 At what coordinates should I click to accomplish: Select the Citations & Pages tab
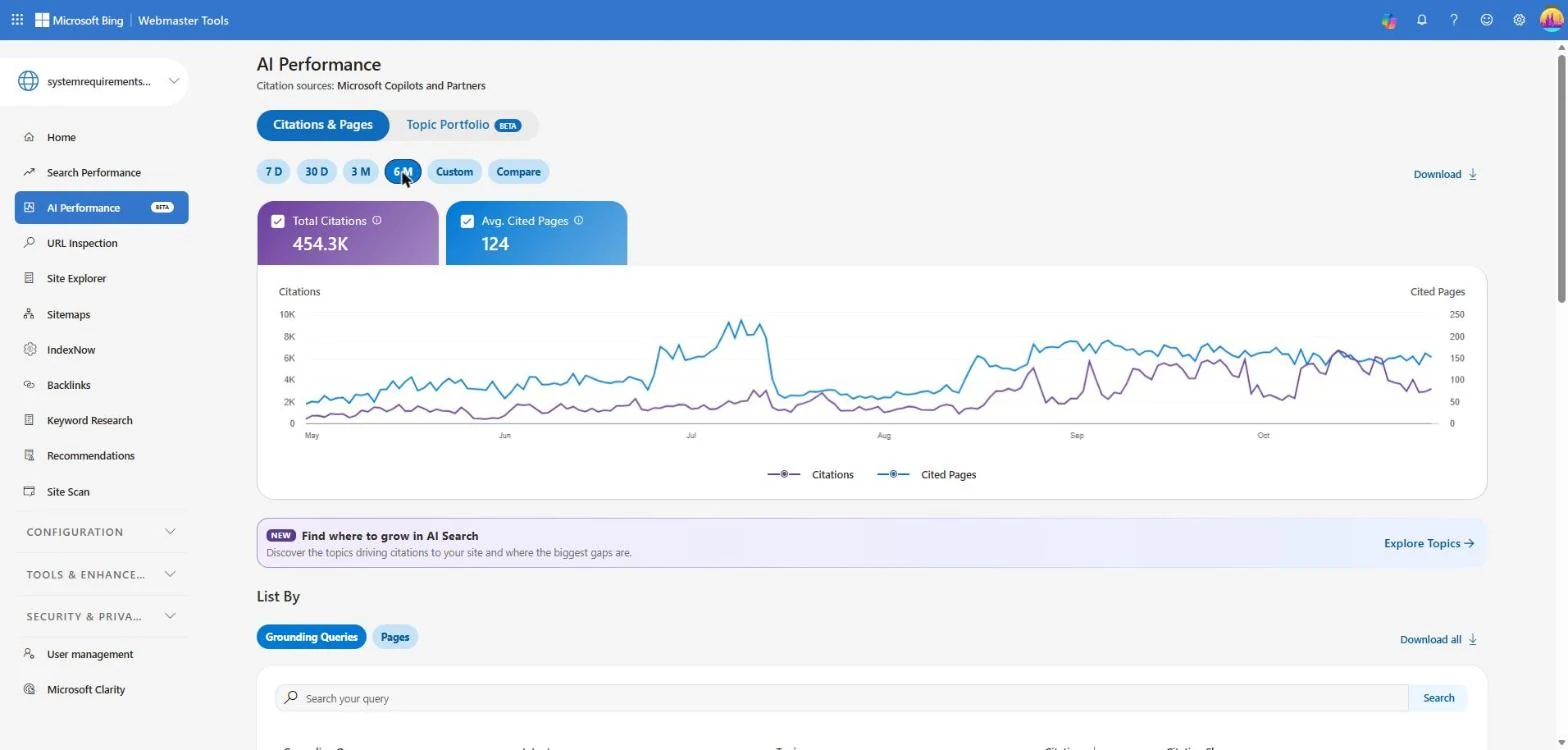[x=323, y=125]
